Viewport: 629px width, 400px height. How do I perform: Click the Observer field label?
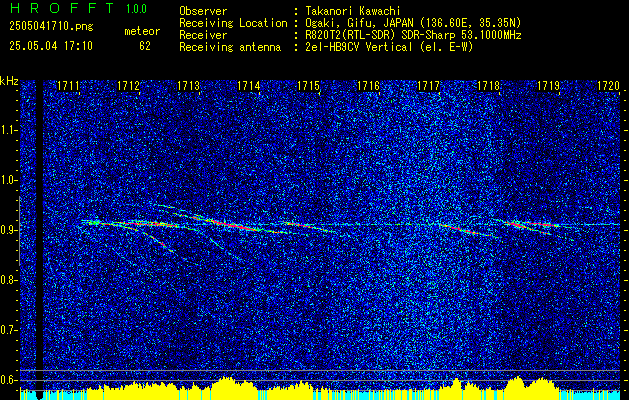click(x=203, y=11)
